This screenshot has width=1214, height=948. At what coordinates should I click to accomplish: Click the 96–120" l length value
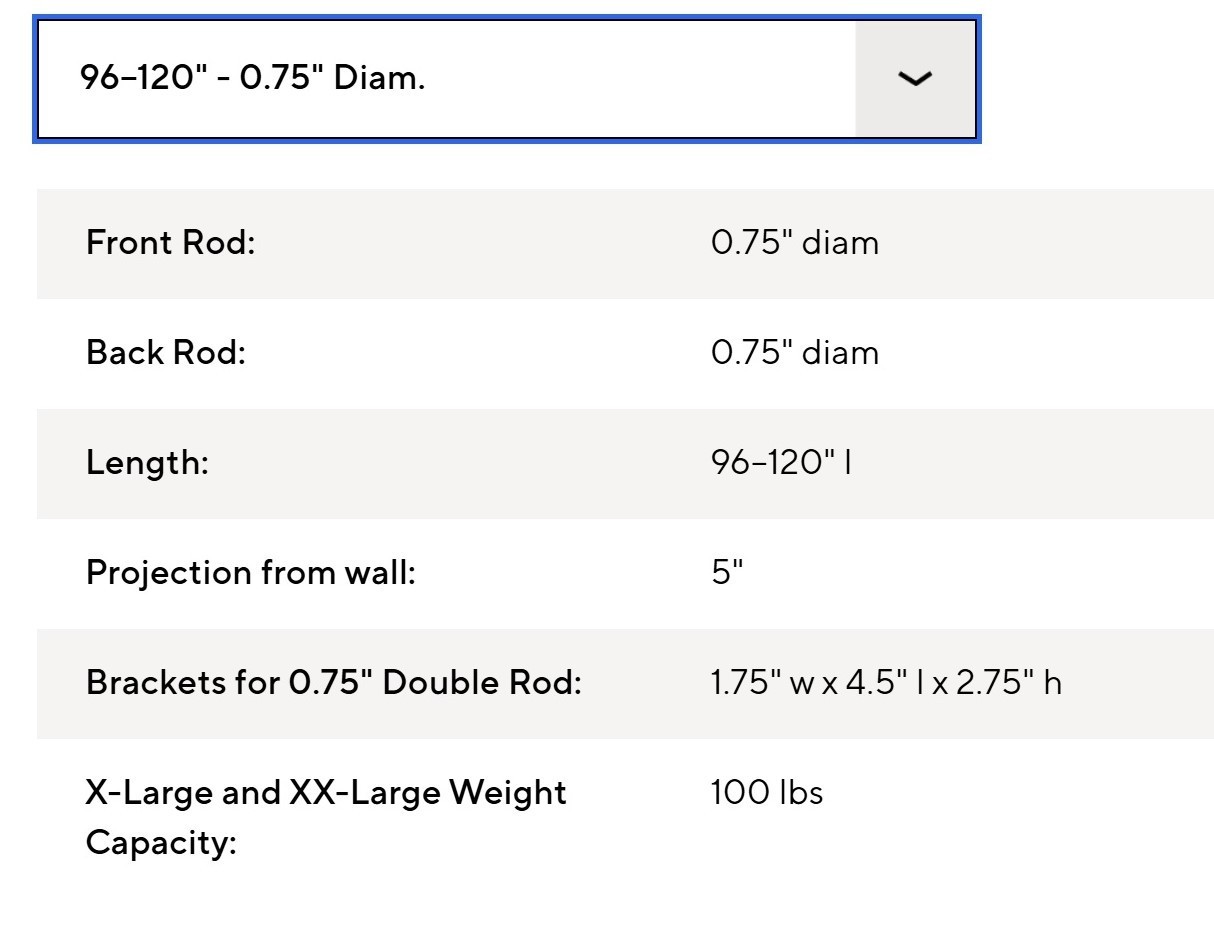click(x=782, y=463)
